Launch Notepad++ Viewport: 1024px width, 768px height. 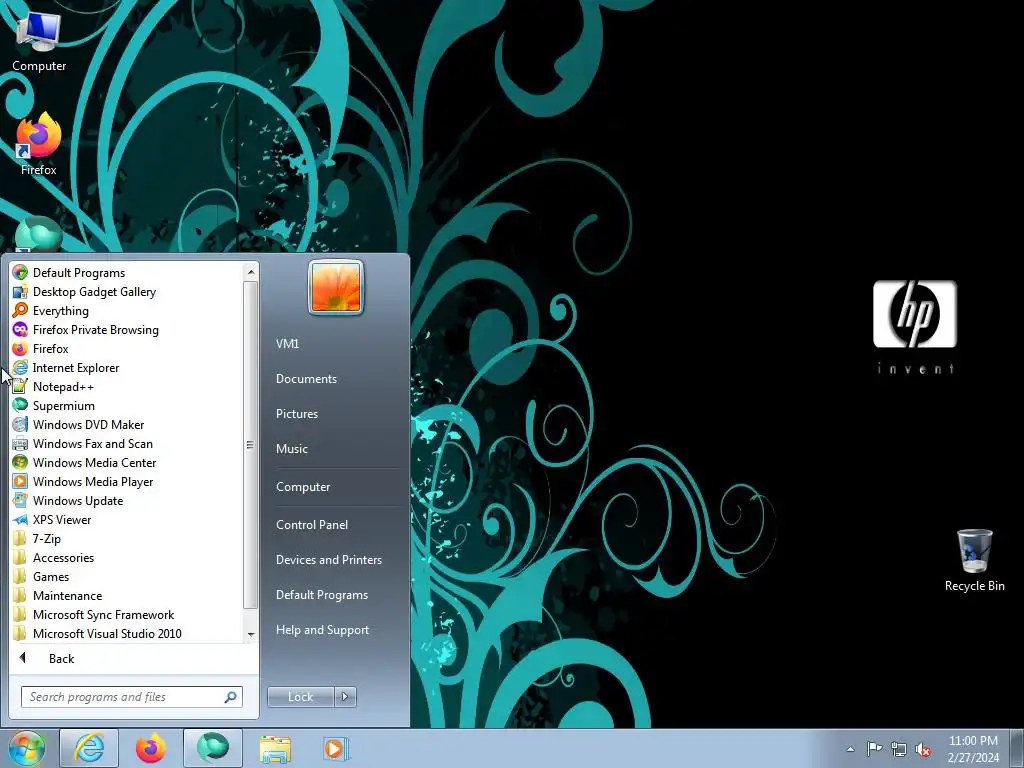click(127, 387)
